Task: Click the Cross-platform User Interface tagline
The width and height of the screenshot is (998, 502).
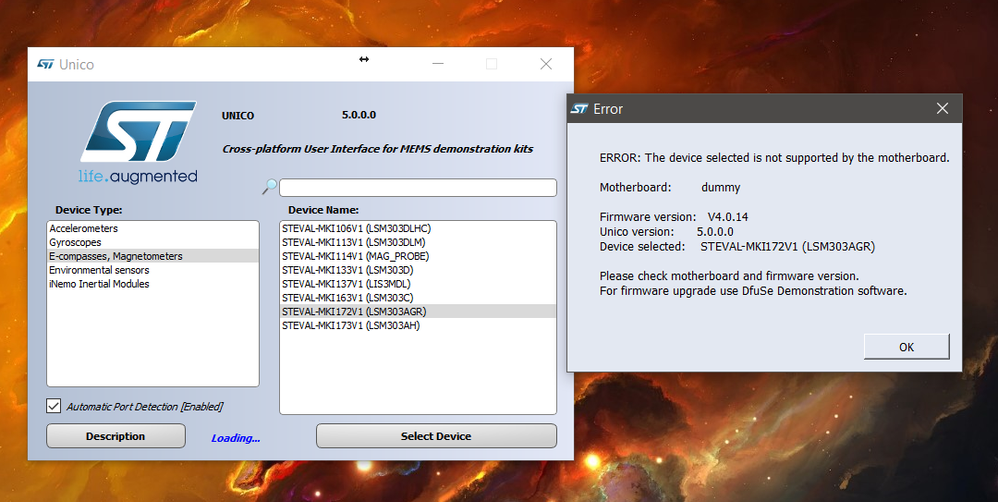Action: tap(377, 150)
